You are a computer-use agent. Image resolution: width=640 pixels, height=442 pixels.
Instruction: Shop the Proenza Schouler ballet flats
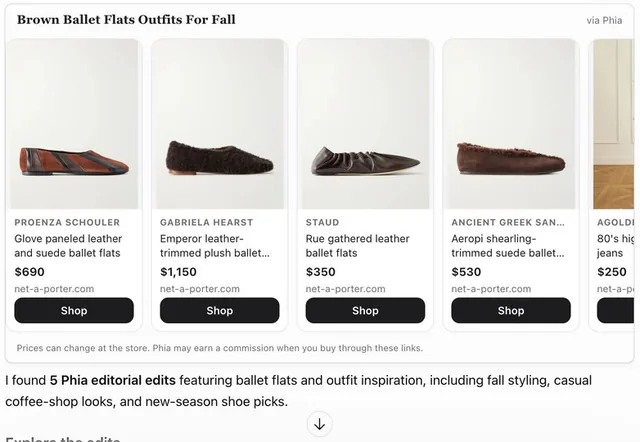coord(74,311)
